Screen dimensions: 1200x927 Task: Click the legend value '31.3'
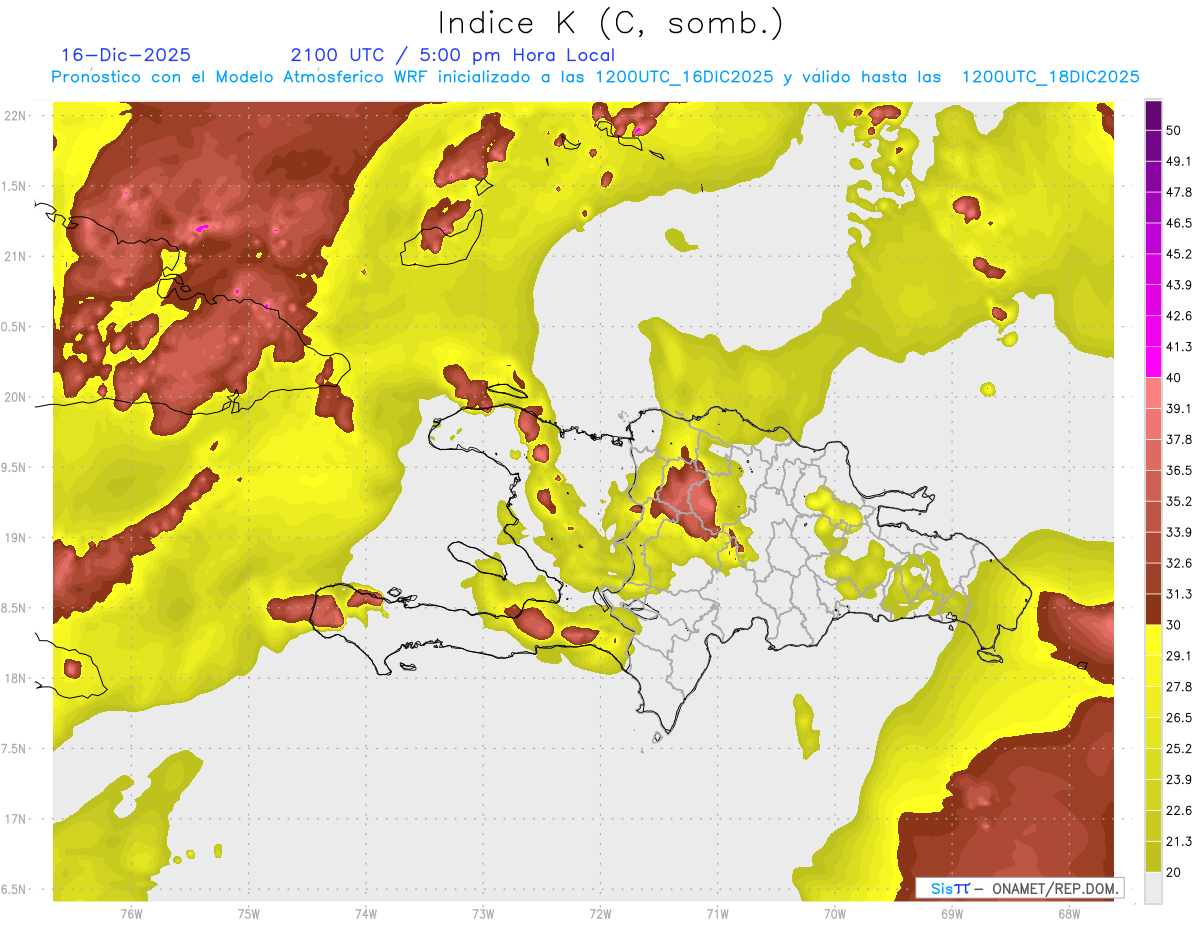pos(1179,594)
